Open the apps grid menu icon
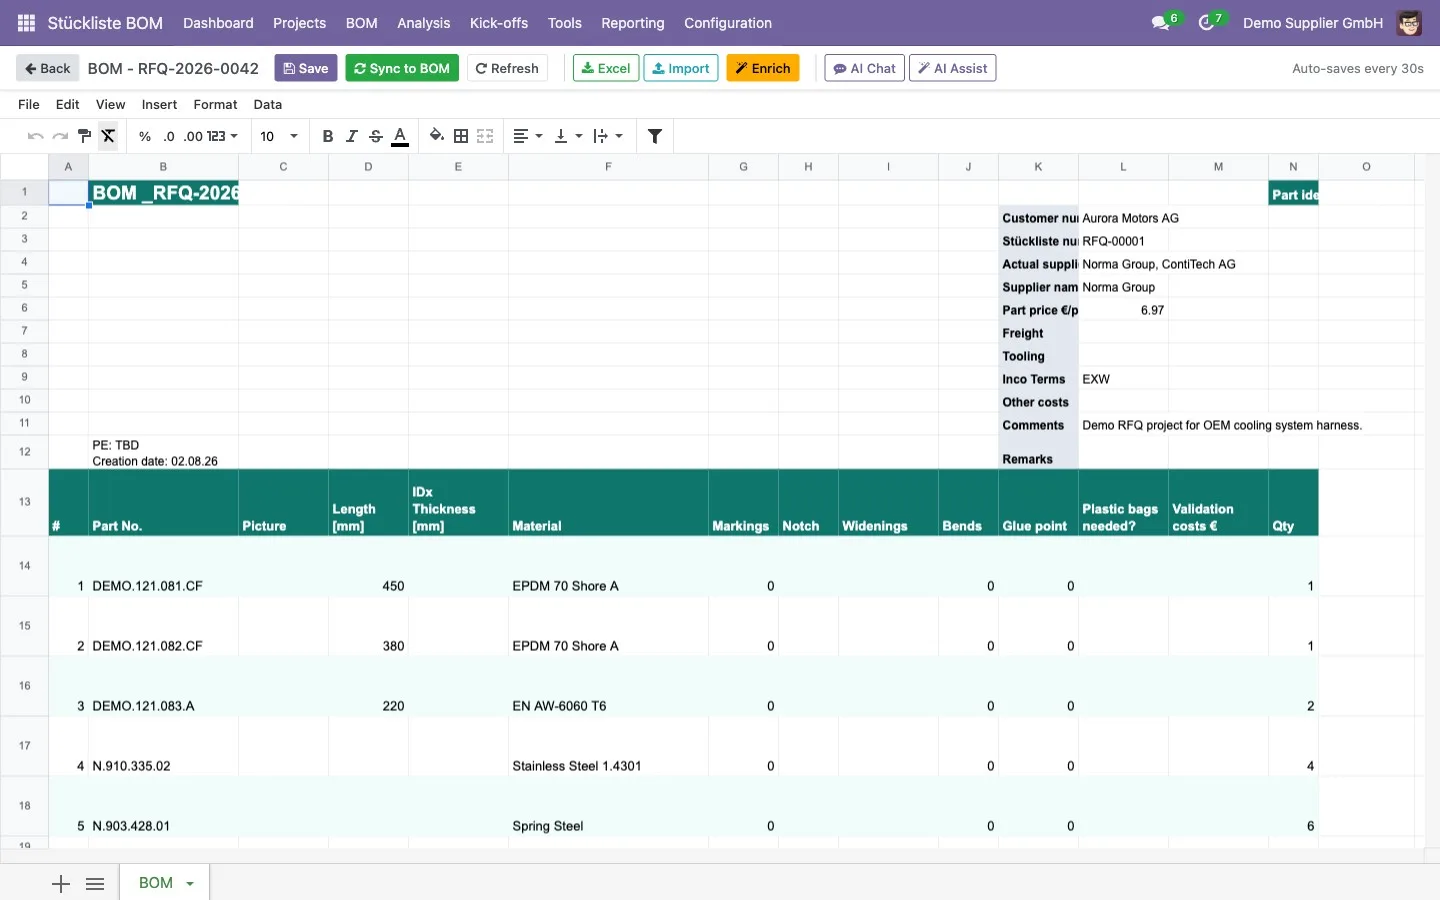Viewport: 1440px width, 900px height. click(27, 23)
